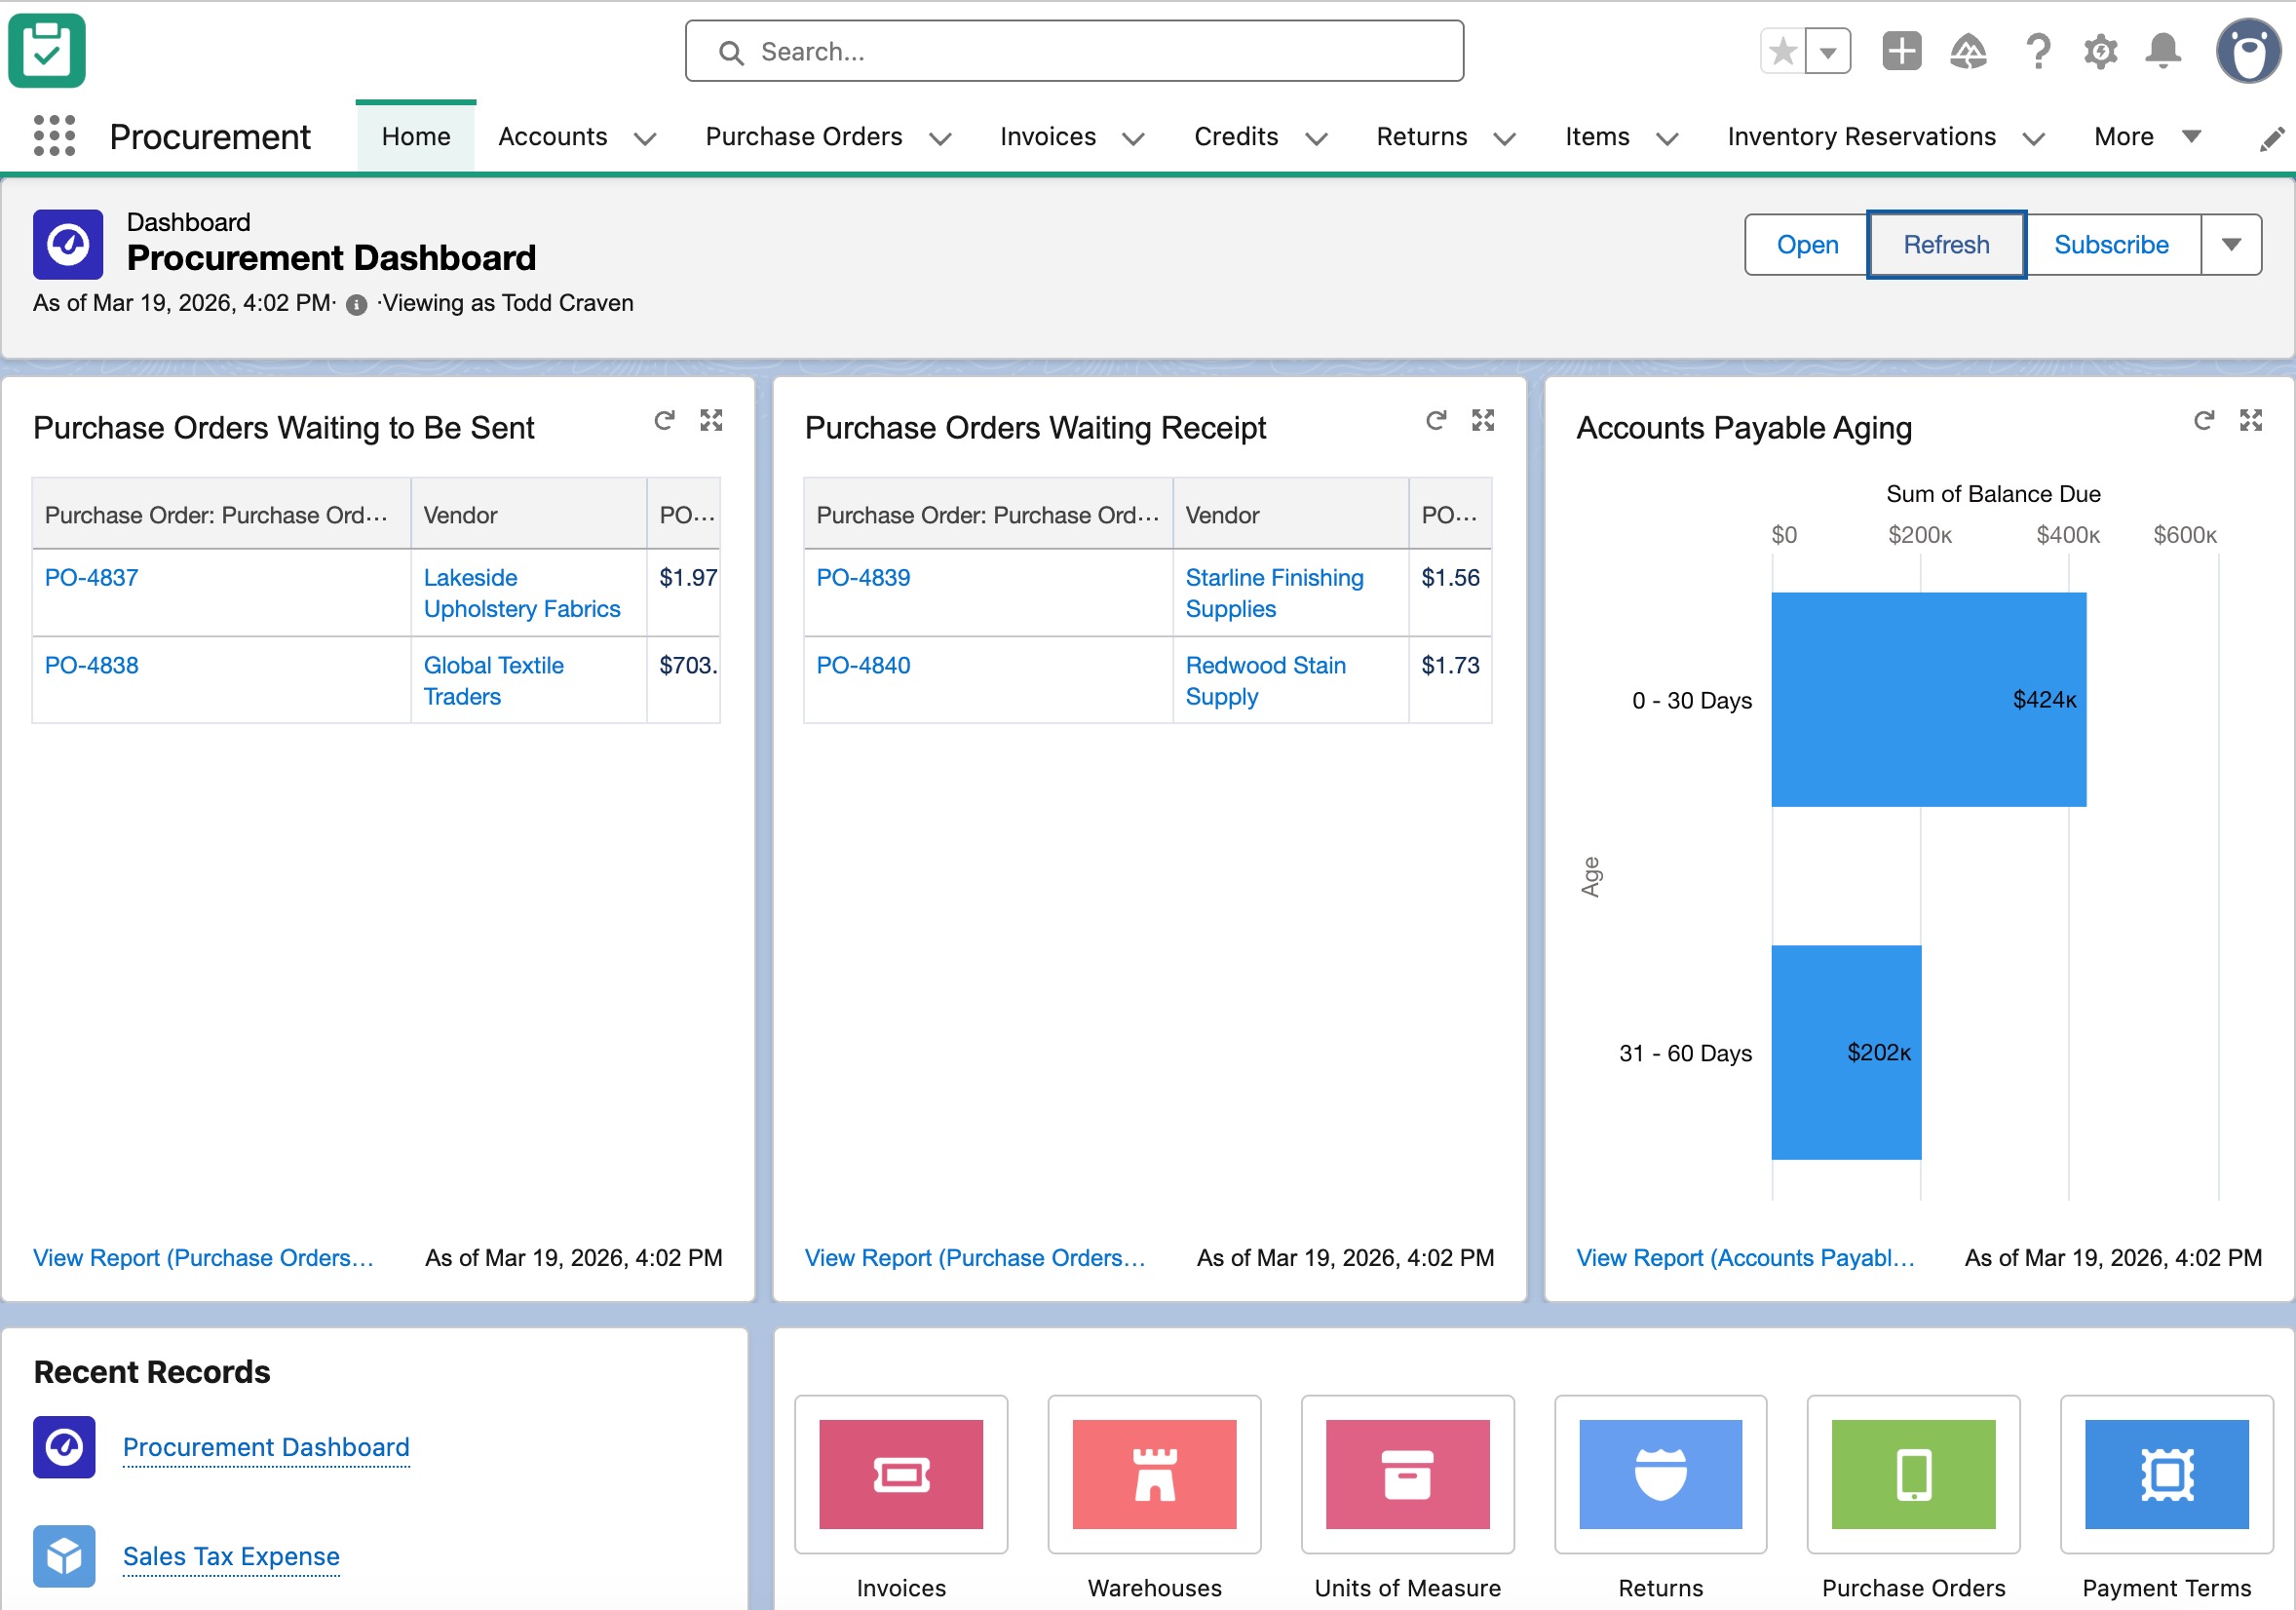
Task: Open the Items tab
Action: click(1597, 137)
